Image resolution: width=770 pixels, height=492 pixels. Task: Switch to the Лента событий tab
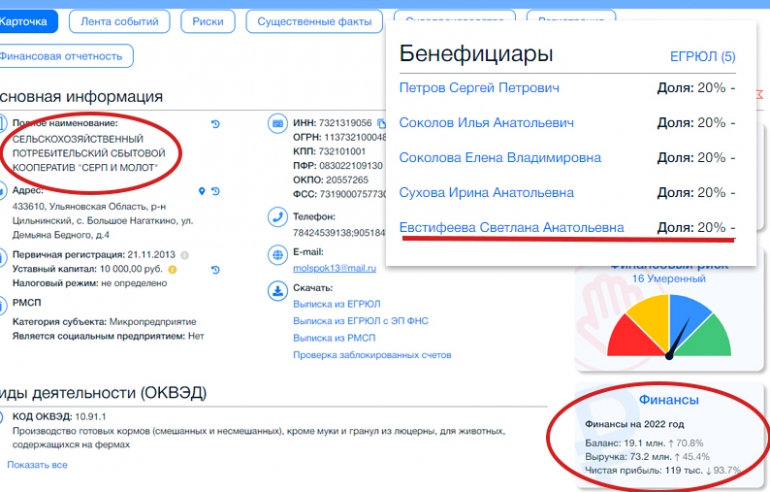[x=120, y=21]
